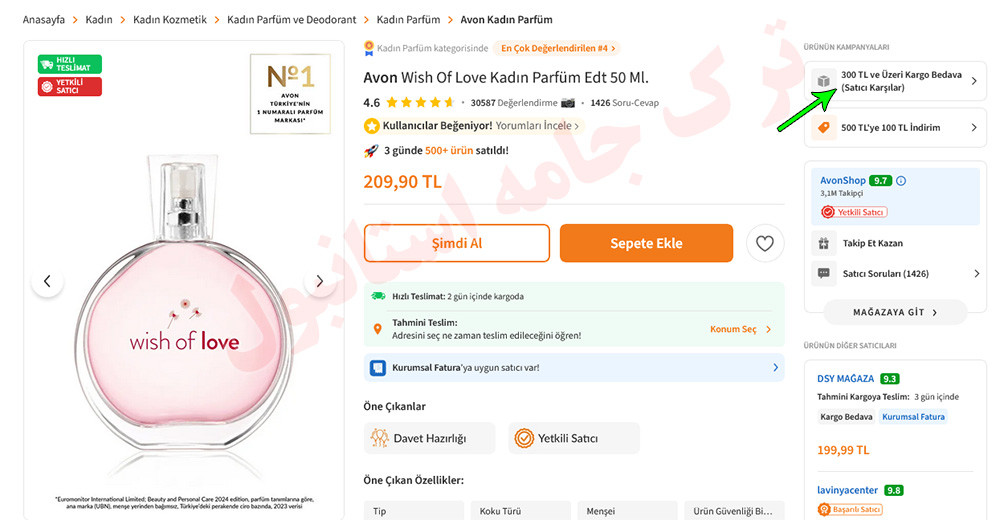Screen dimensions: 1000x520
Task: Open Konum Seç delivery location selector
Action: [740, 329]
